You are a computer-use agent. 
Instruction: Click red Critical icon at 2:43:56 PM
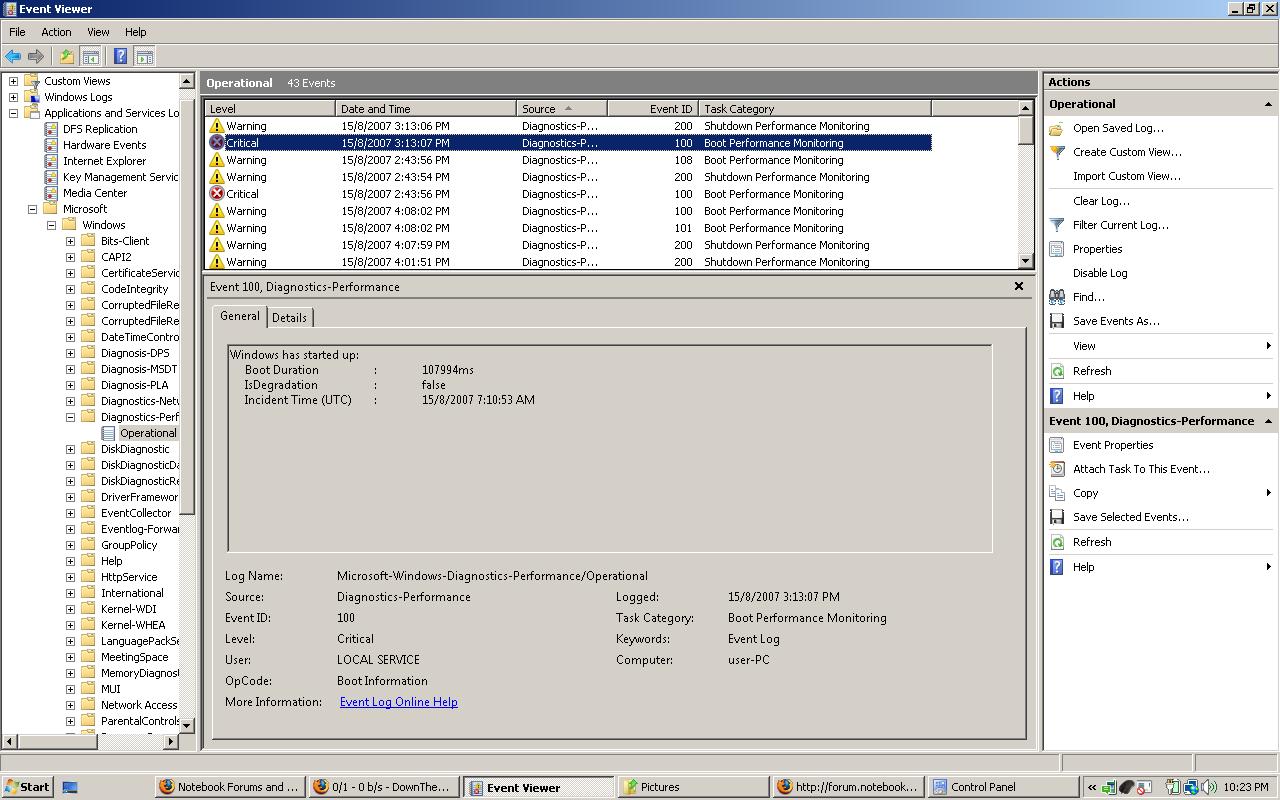pos(217,194)
